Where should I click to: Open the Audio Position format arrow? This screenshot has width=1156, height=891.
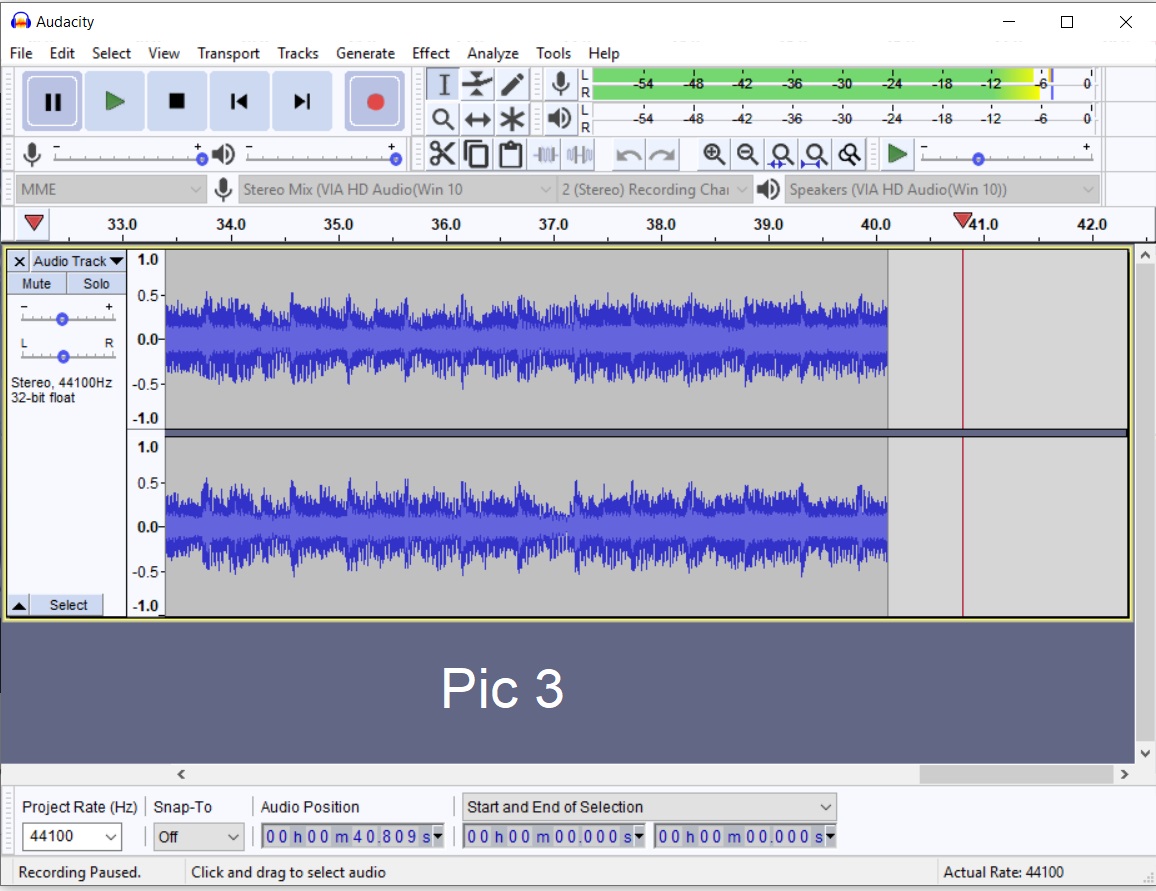438,836
